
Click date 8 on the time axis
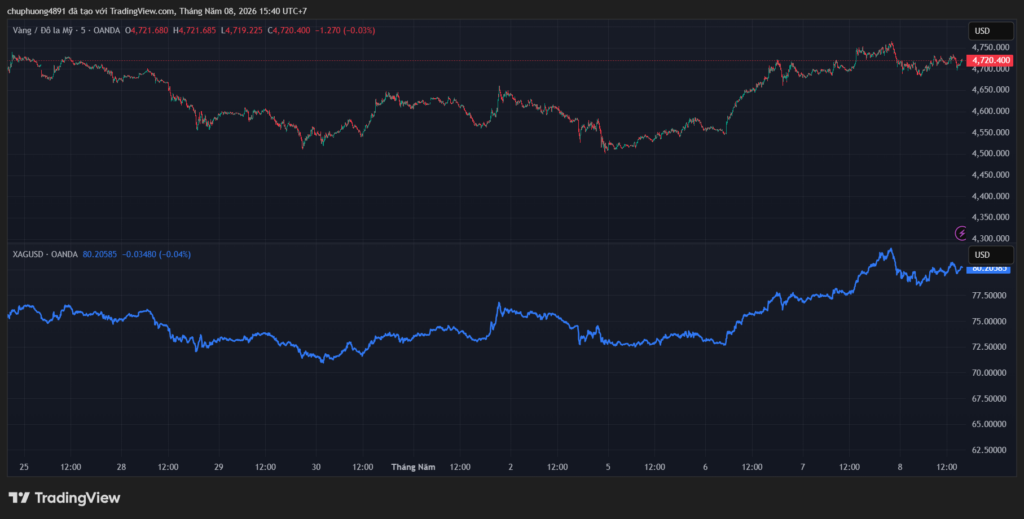pos(900,467)
